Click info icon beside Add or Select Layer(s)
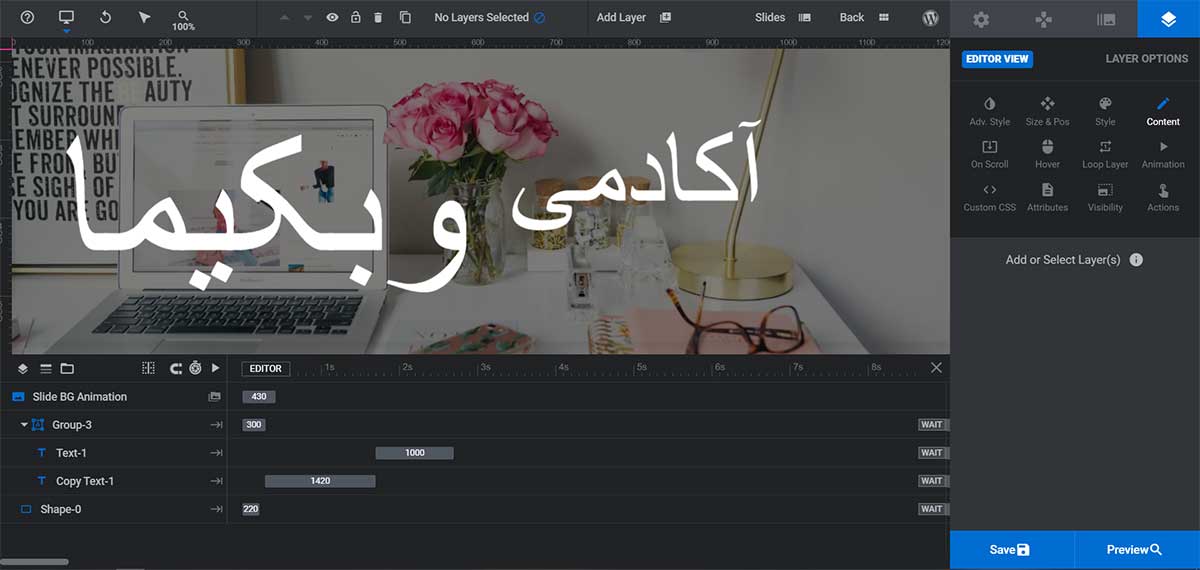Screen dimensions: 1200x570 coord(1136,260)
